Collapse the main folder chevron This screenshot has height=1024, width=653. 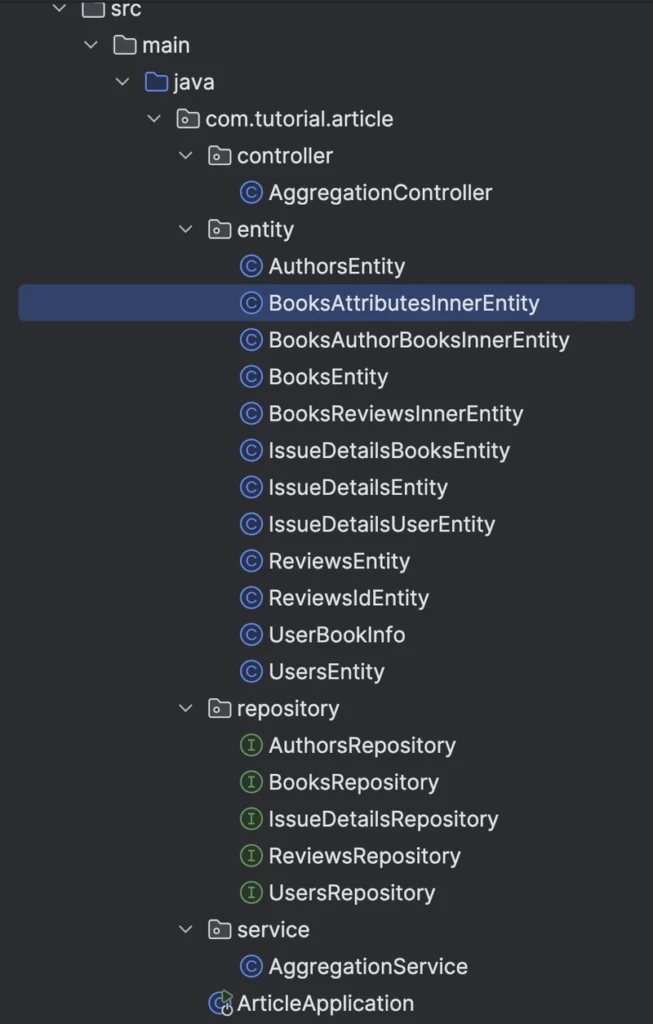[x=92, y=45]
